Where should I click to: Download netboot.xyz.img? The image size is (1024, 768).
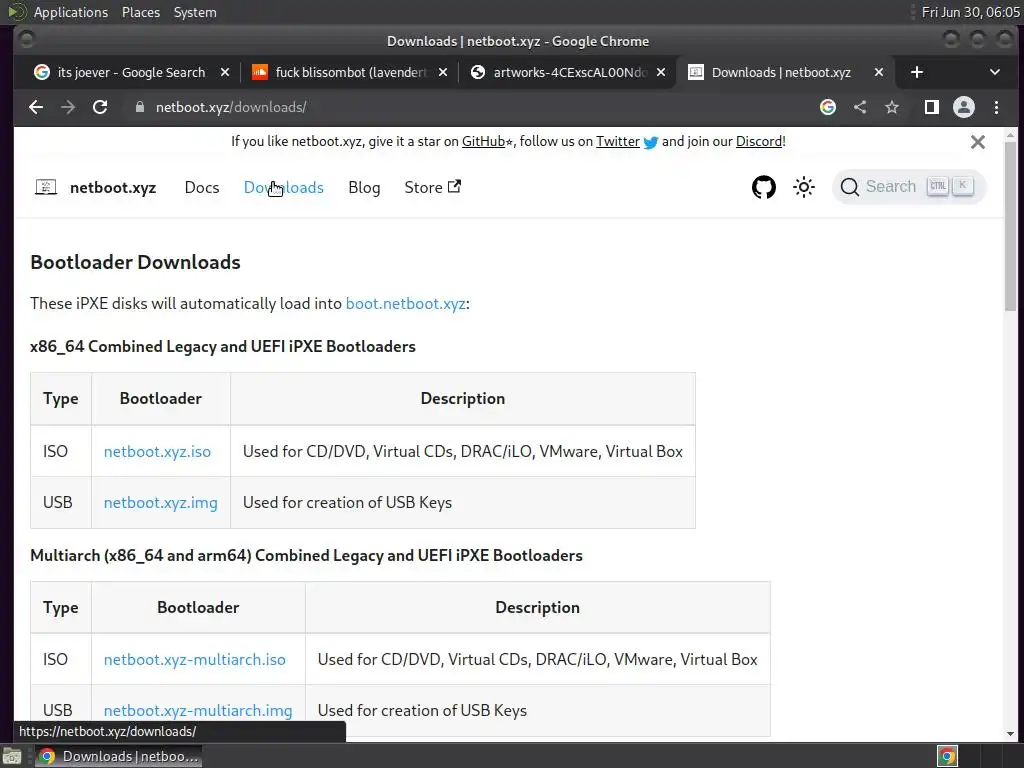161,502
